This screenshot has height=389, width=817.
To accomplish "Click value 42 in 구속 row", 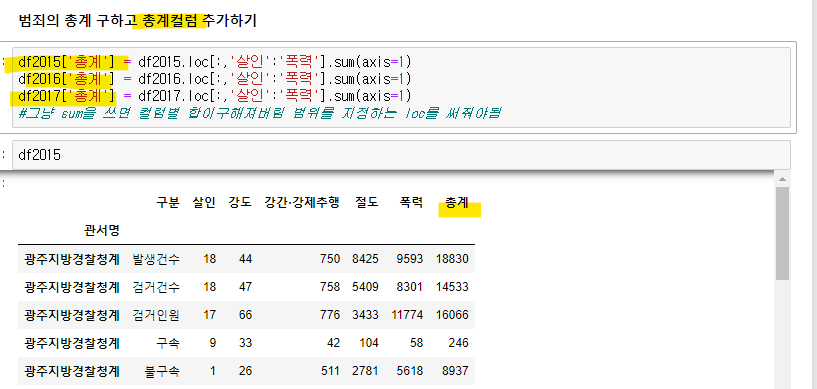I will (x=333, y=343).
